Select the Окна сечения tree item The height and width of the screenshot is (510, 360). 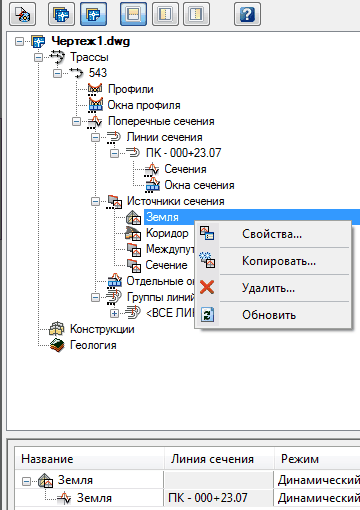pos(199,185)
